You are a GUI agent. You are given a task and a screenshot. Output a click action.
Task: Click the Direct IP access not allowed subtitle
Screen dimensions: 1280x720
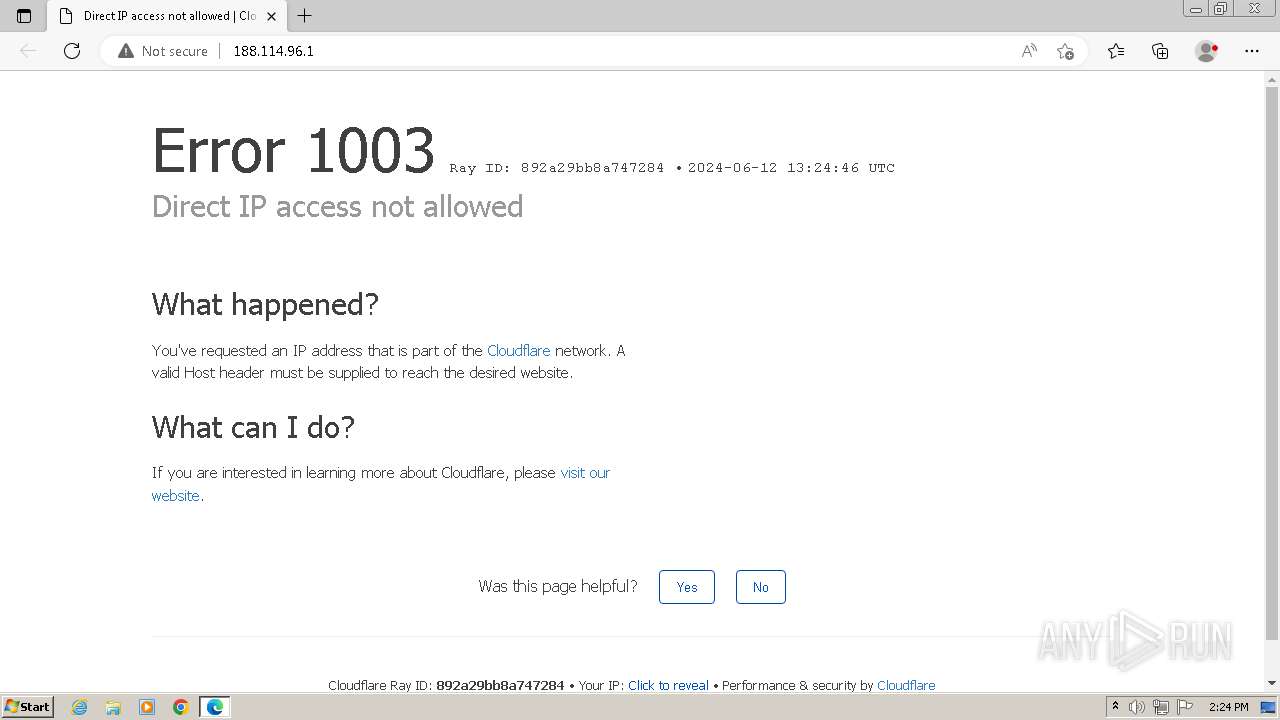click(x=338, y=207)
